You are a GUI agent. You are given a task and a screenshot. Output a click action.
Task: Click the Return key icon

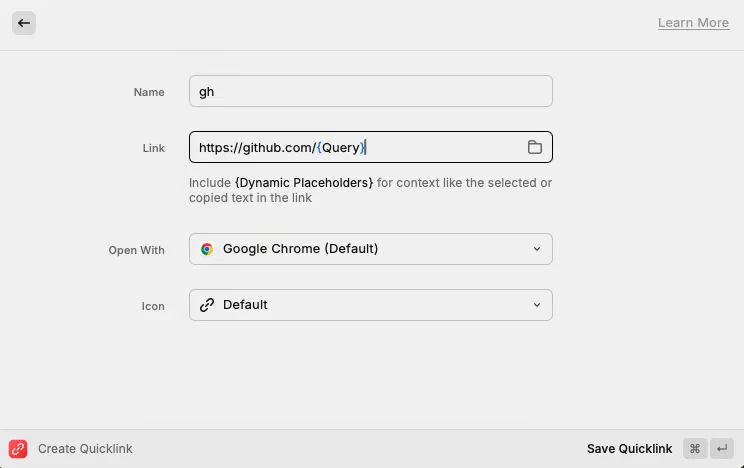click(722, 449)
